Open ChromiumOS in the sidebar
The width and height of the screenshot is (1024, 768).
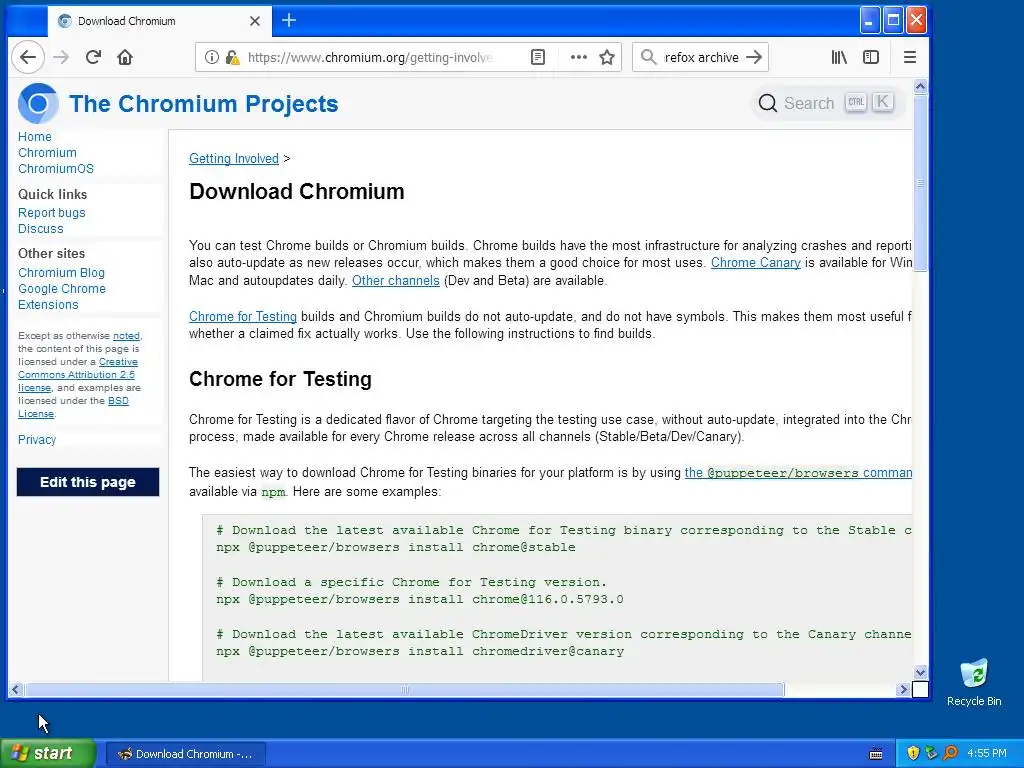pyautogui.click(x=56, y=168)
